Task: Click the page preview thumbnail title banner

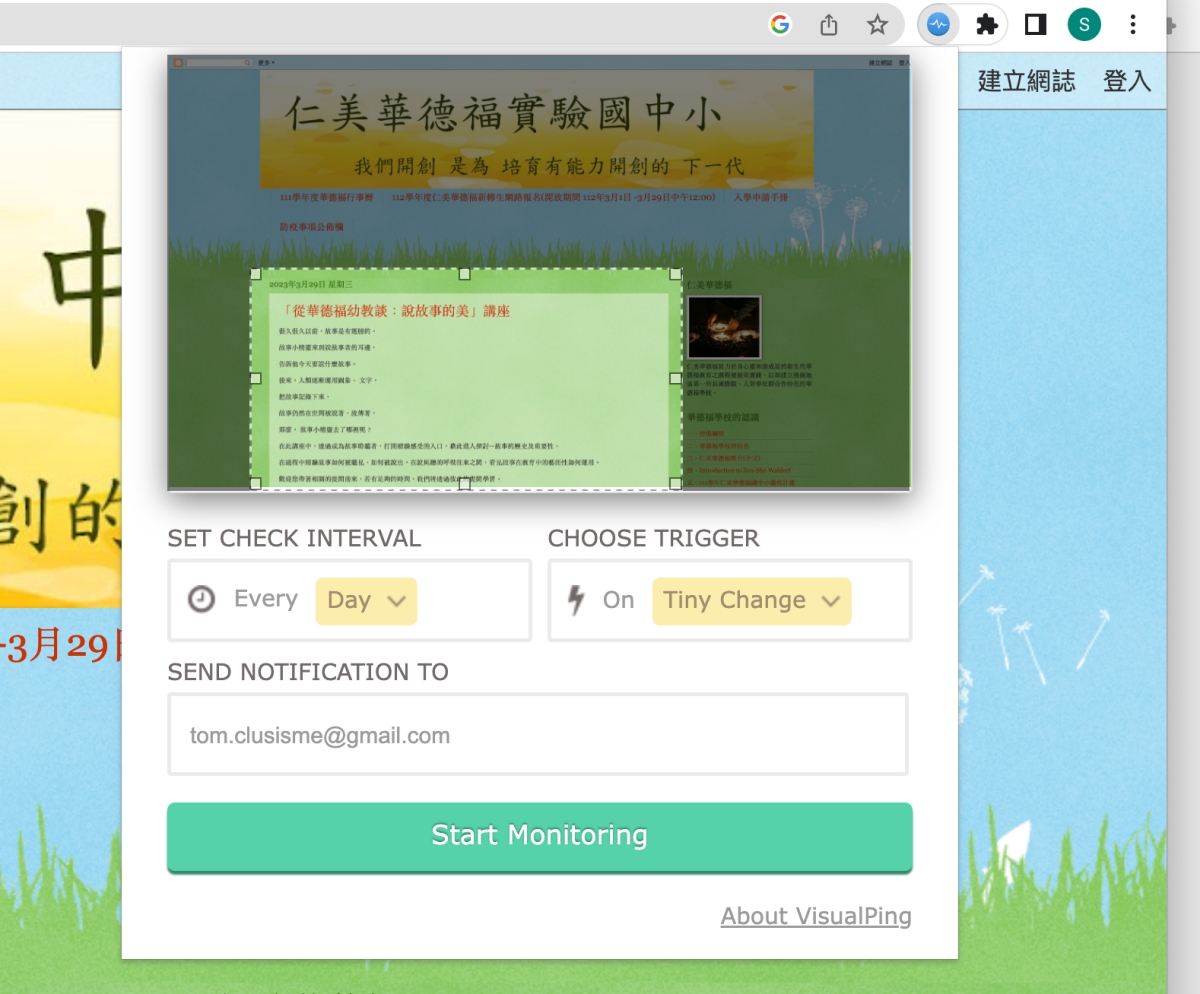Action: (x=537, y=130)
